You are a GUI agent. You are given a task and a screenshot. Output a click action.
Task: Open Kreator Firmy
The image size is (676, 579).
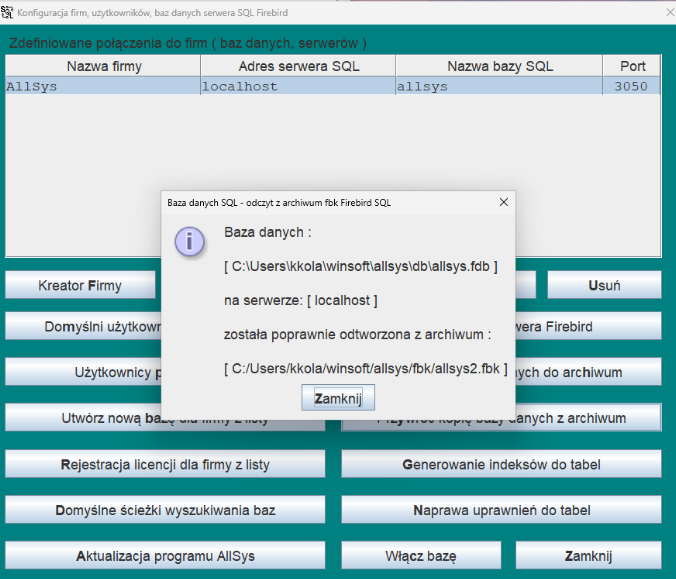80,285
